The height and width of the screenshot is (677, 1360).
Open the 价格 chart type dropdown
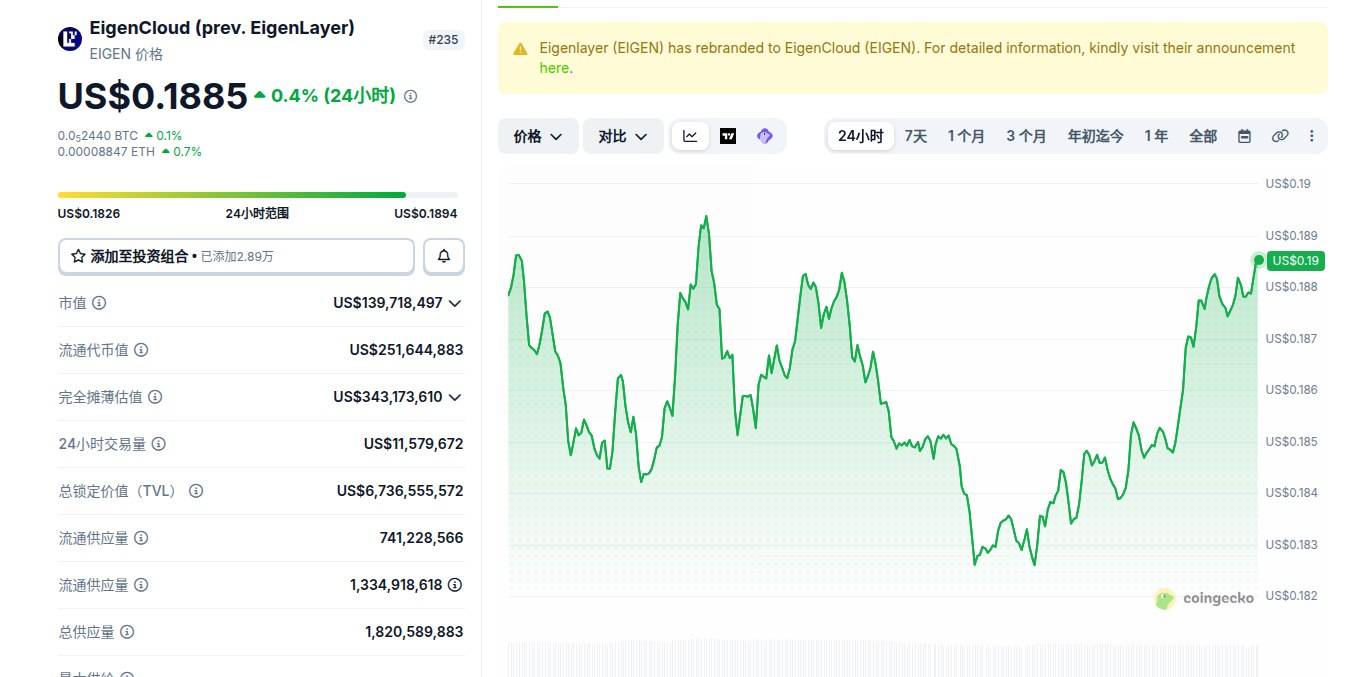[x=538, y=136]
